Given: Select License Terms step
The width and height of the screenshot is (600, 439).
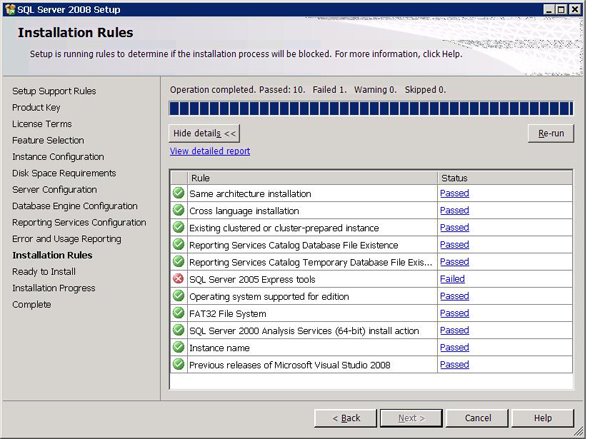Looking at the screenshot, I should click(42, 124).
